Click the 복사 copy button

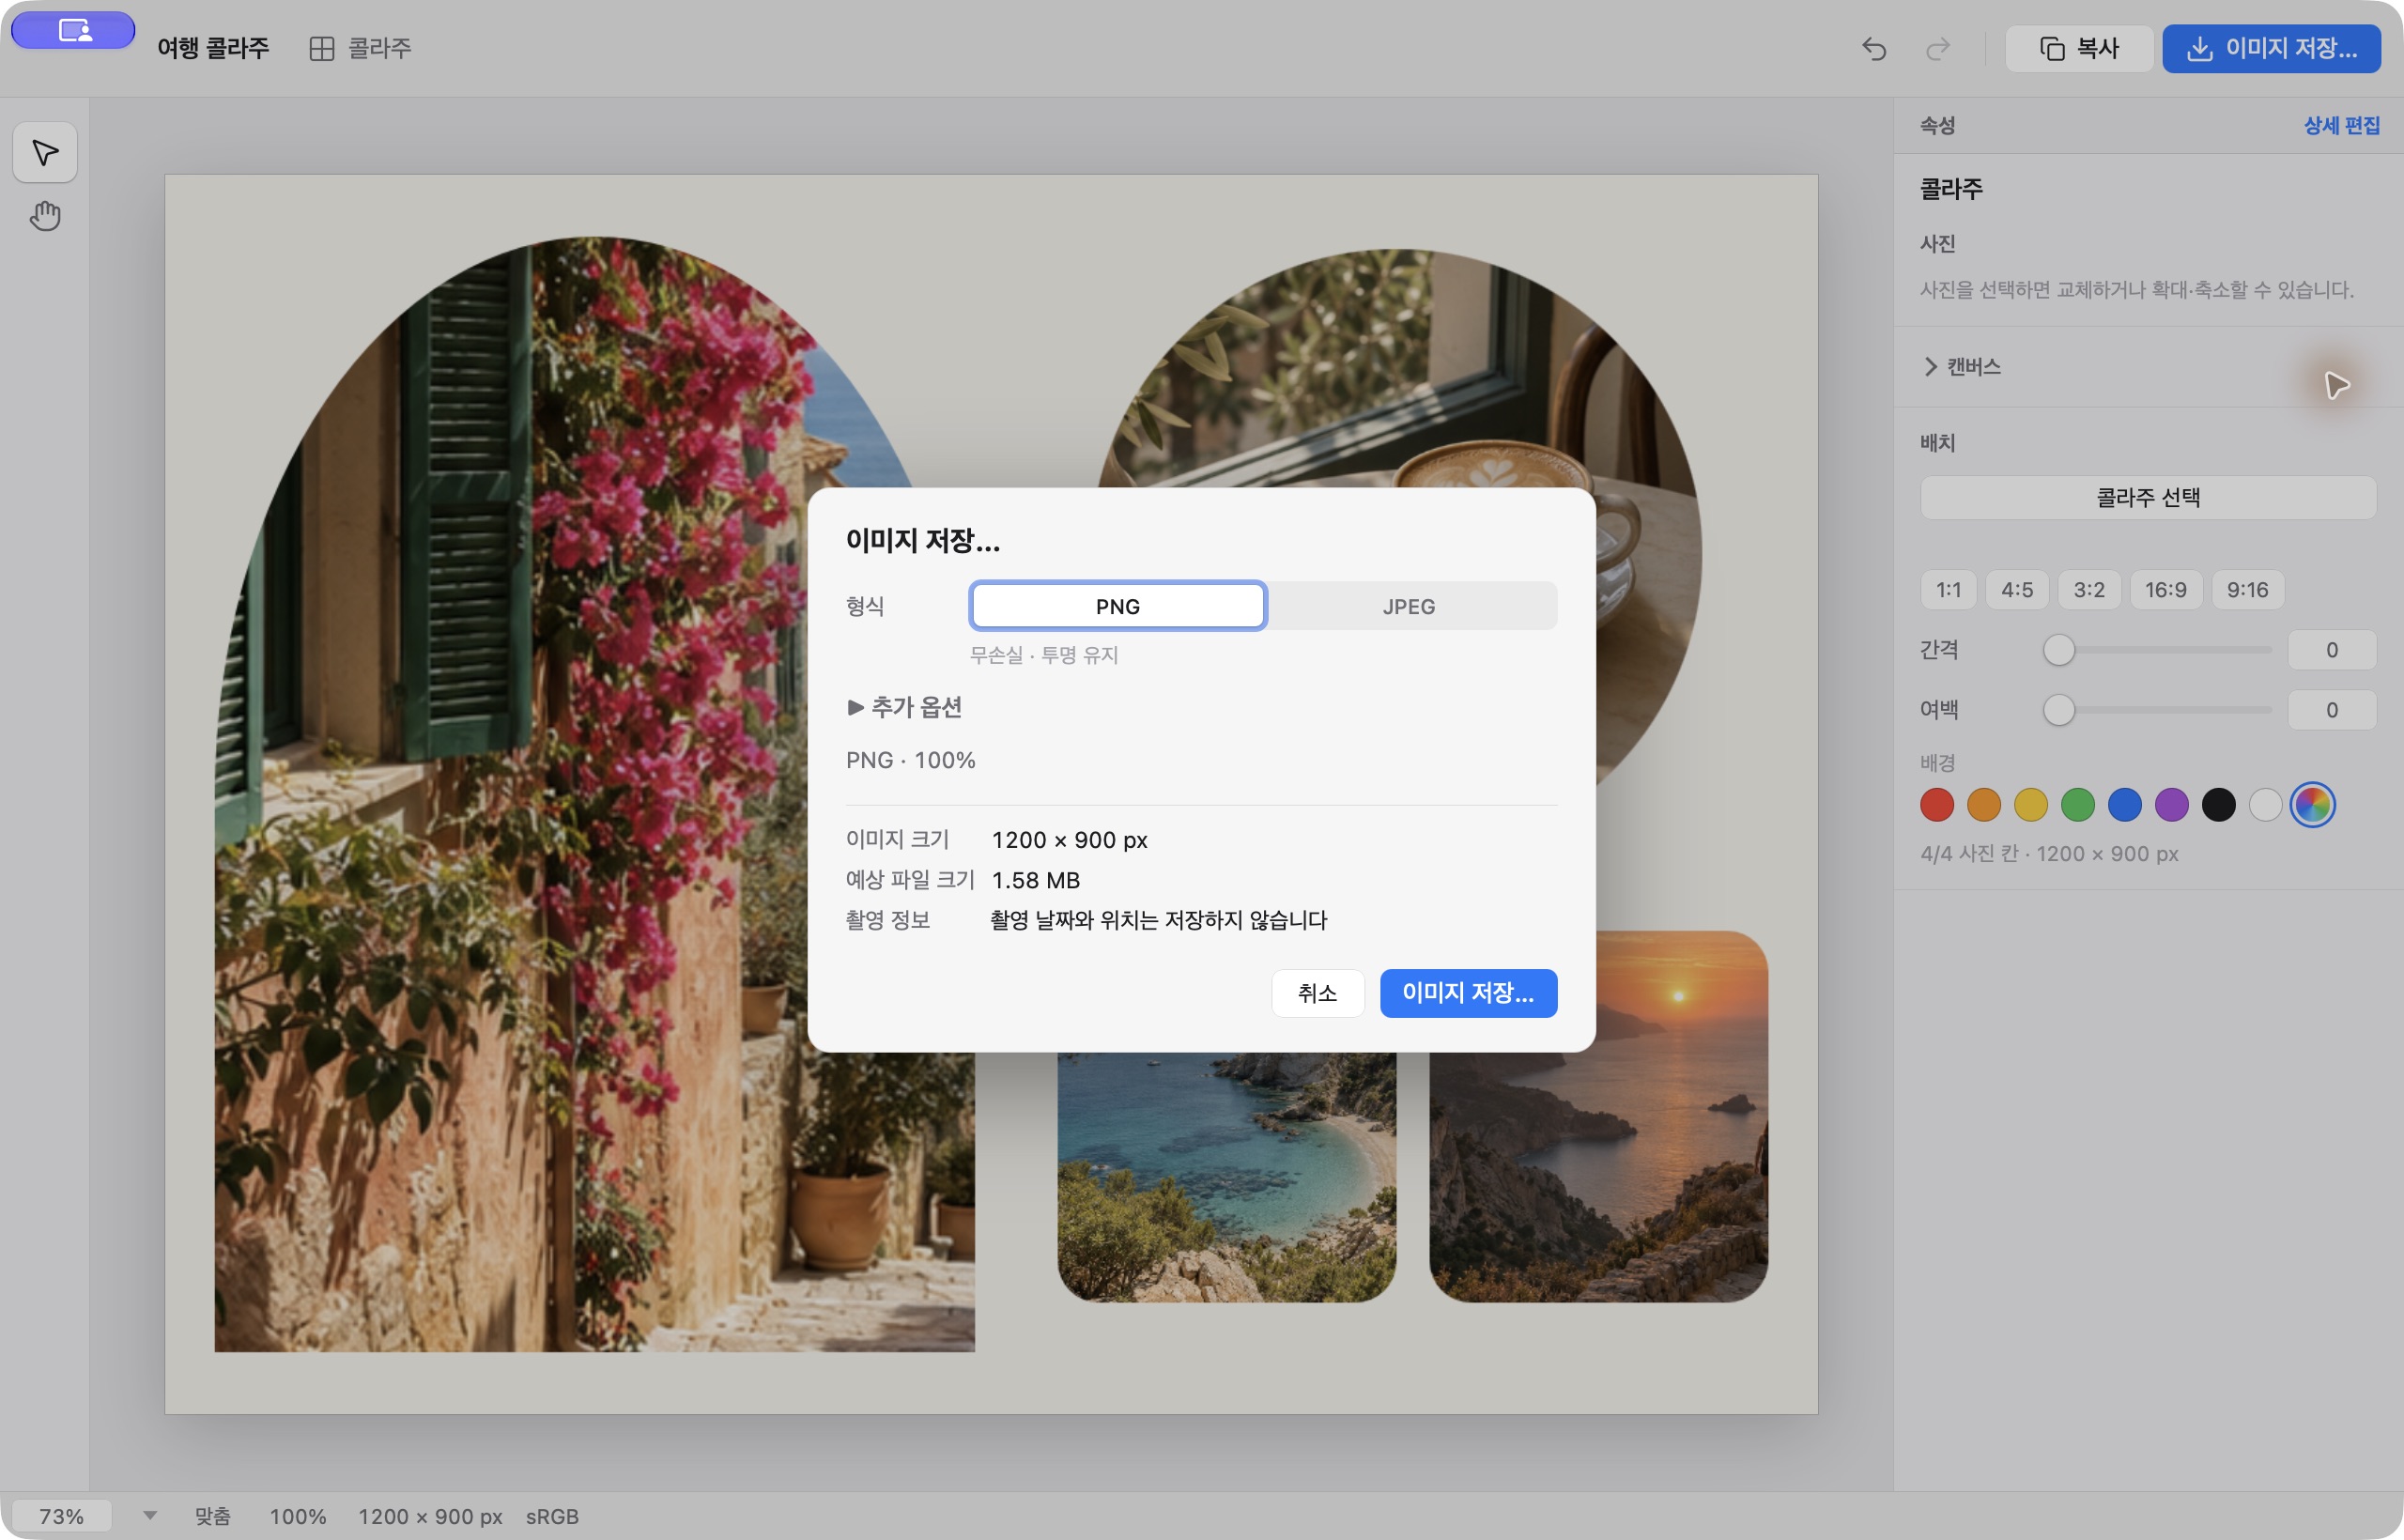coord(2079,48)
